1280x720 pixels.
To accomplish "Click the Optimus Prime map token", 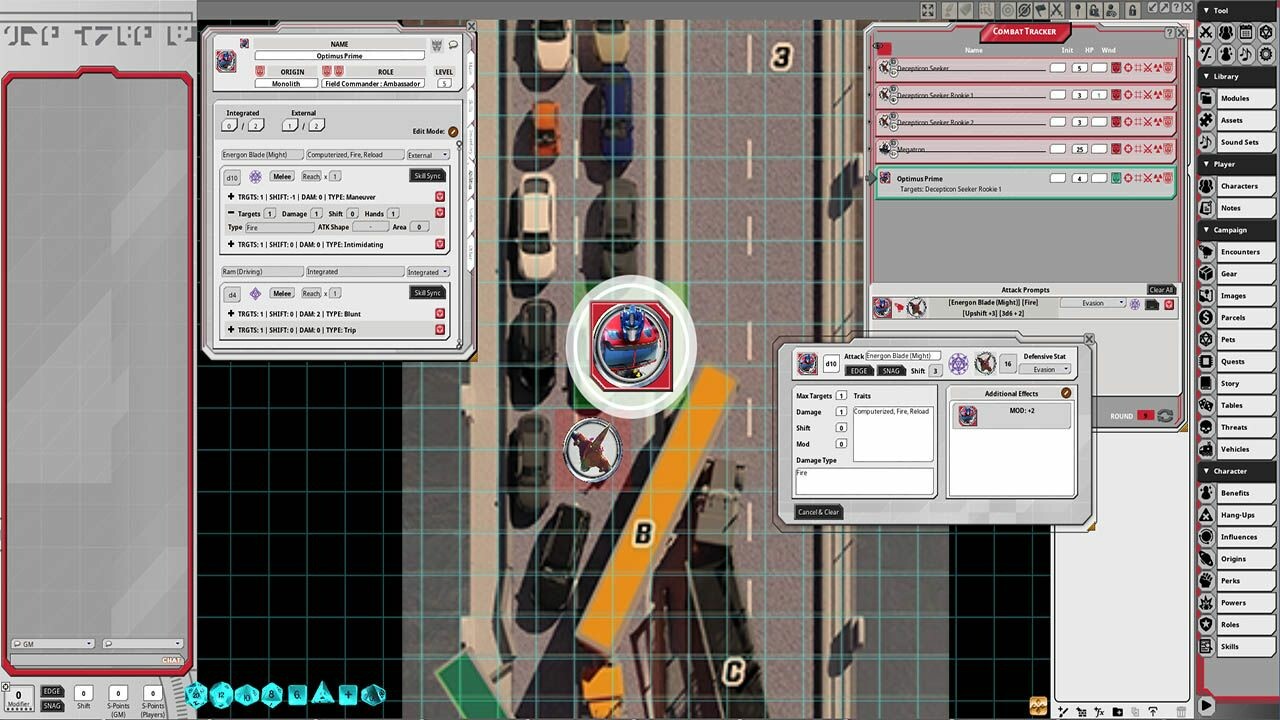I will coord(631,346).
